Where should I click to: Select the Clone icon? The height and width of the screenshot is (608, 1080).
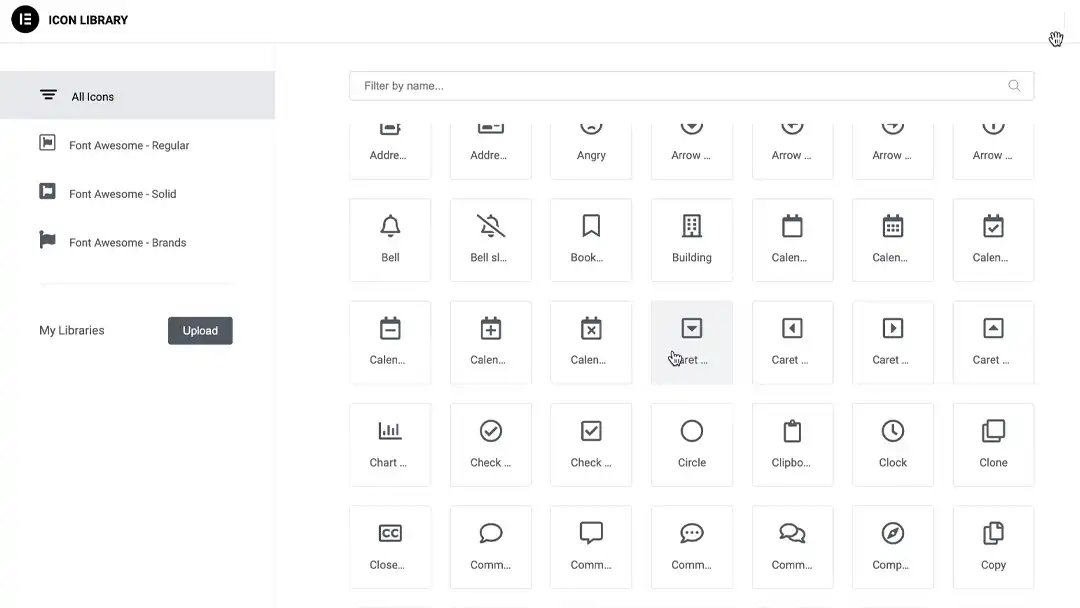[993, 444]
